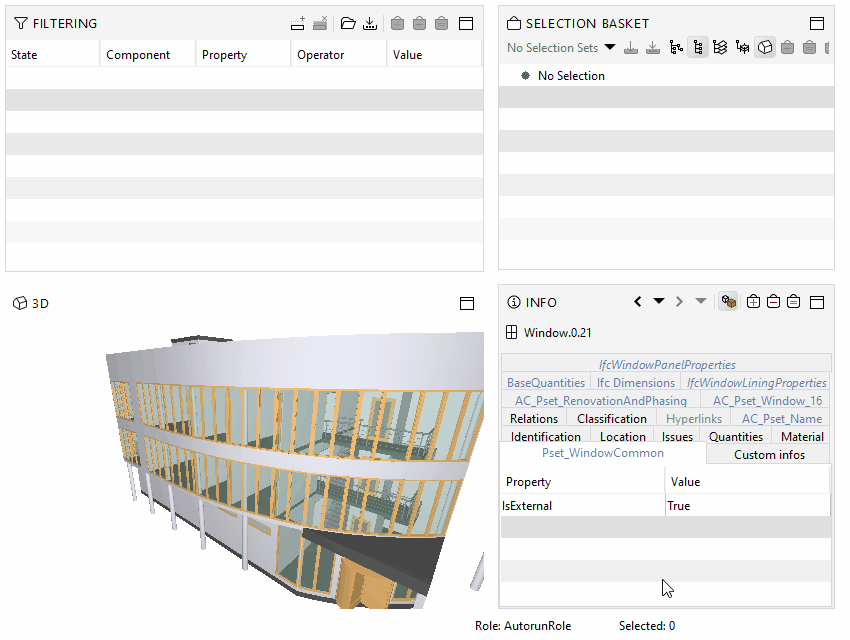Open the Classification tab
The image size is (850, 640).
pos(611,418)
